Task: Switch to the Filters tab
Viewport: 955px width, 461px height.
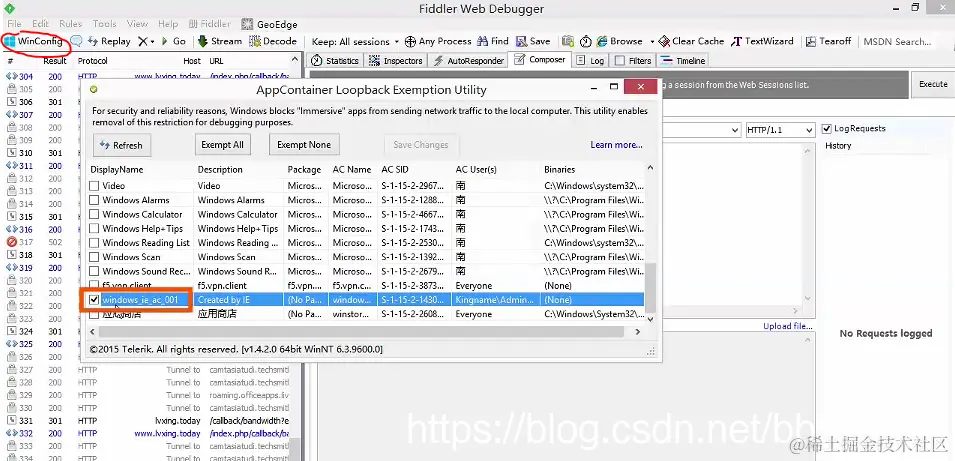Action: pyautogui.click(x=633, y=60)
